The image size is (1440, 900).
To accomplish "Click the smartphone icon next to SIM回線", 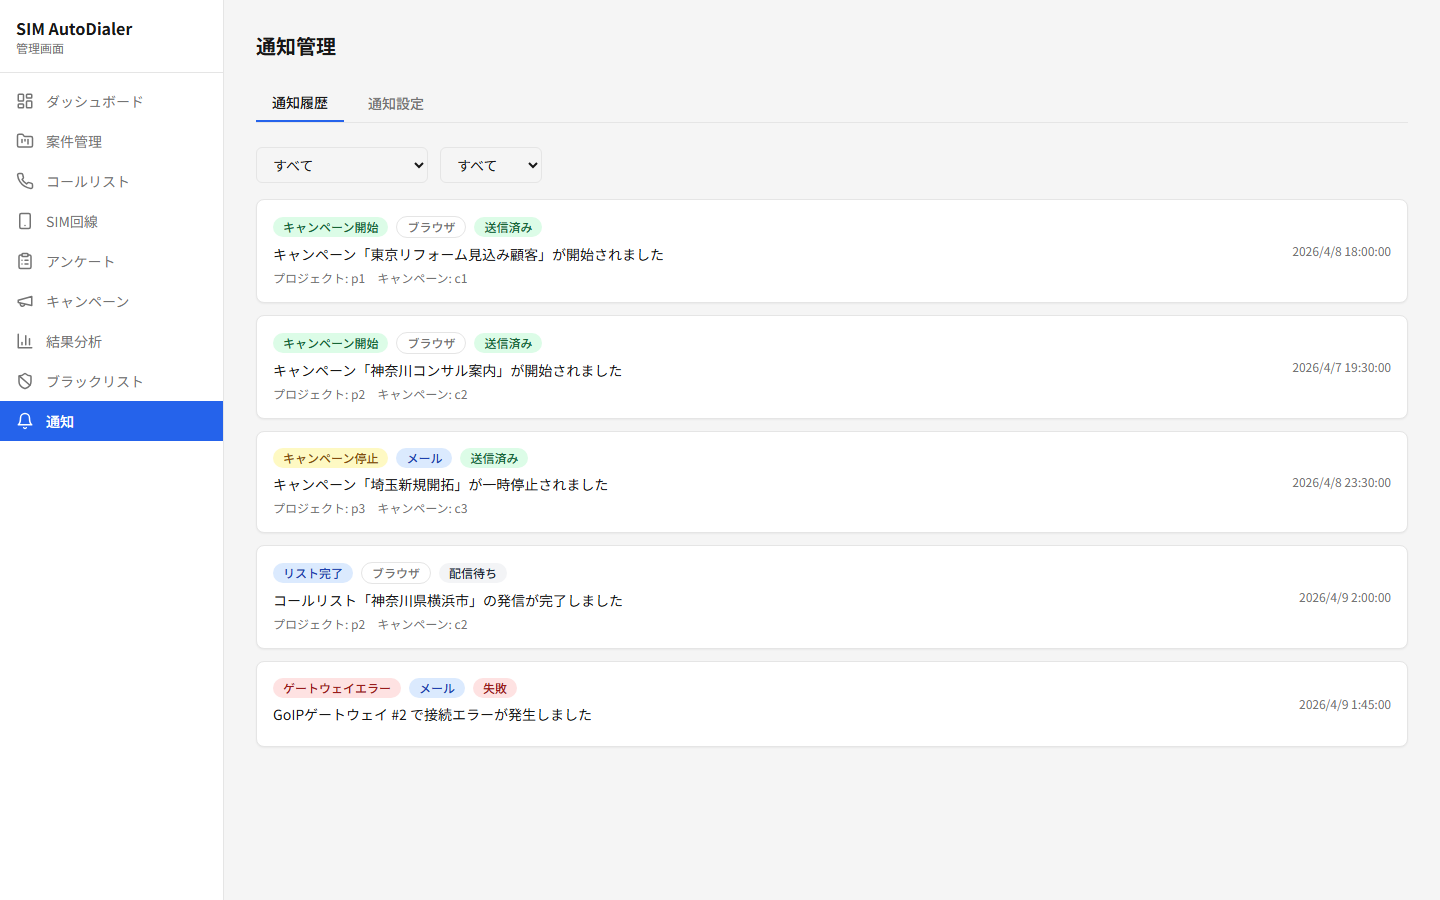I will (25, 221).
